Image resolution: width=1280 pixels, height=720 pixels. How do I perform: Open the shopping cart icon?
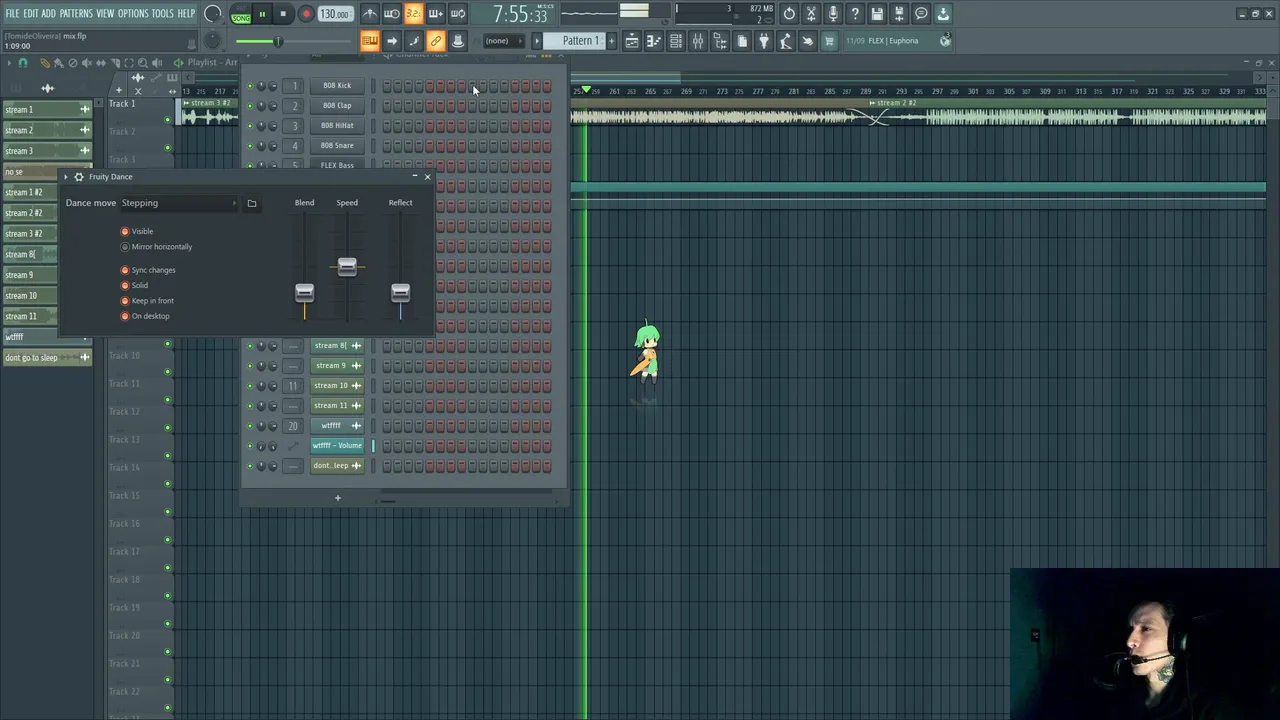point(828,41)
